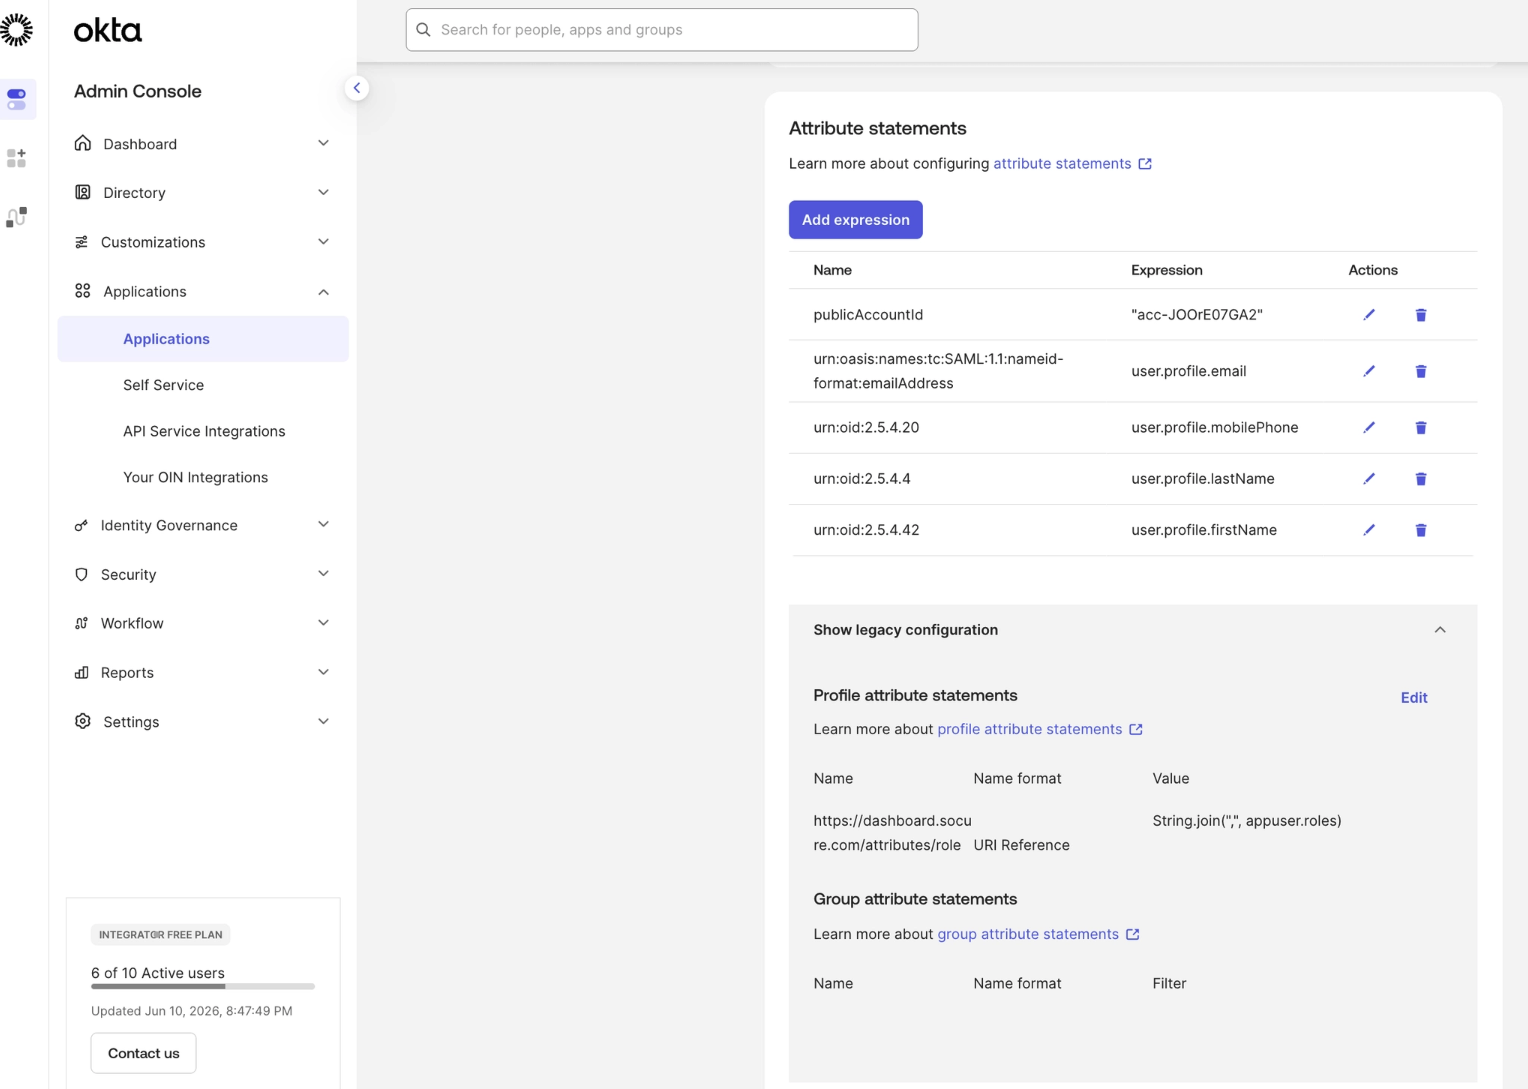Click the URI Reference name format
Screen dimensions: 1528x1089
click(x=1022, y=845)
